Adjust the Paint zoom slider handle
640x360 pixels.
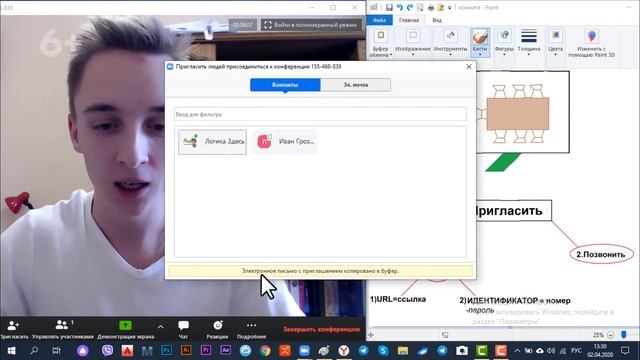624,335
